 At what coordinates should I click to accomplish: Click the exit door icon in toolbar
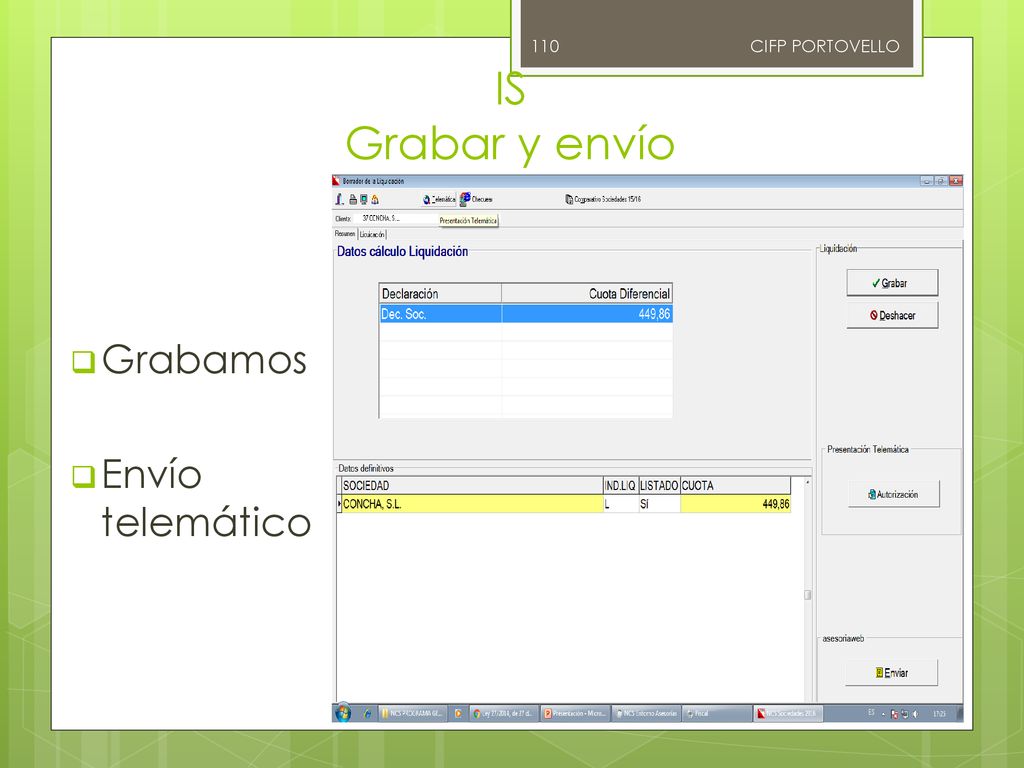pos(339,199)
